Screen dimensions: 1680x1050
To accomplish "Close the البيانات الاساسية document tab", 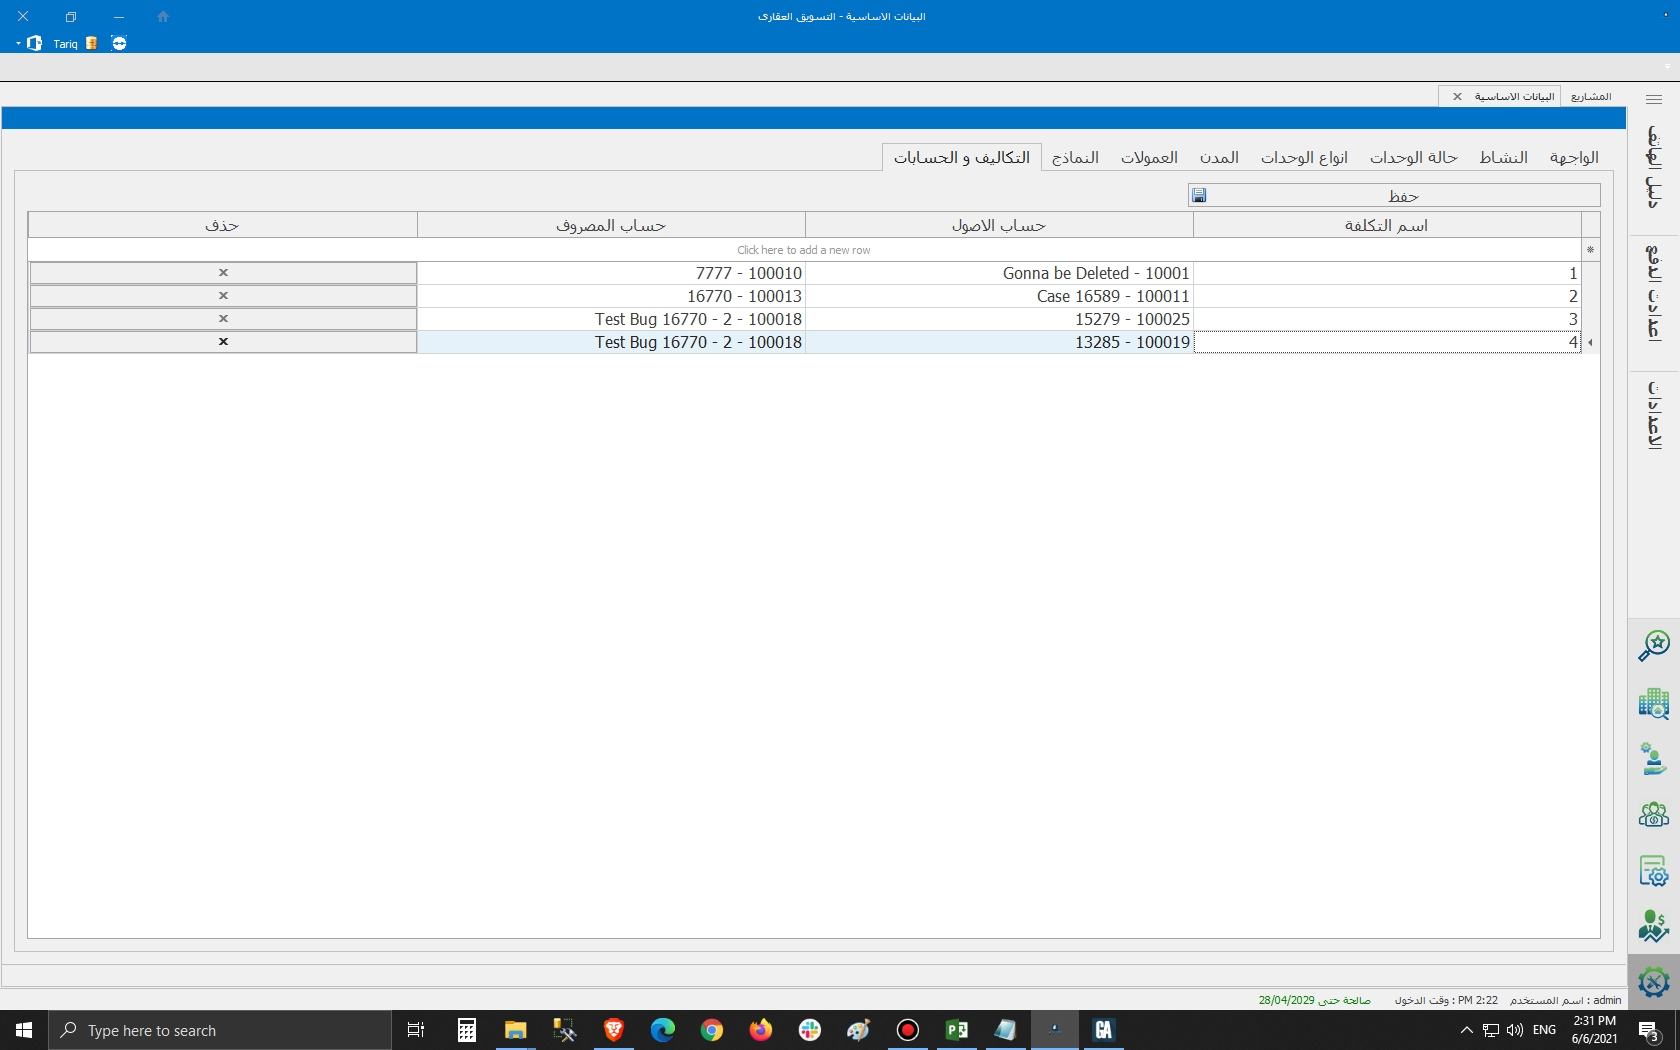I will pos(1457,97).
